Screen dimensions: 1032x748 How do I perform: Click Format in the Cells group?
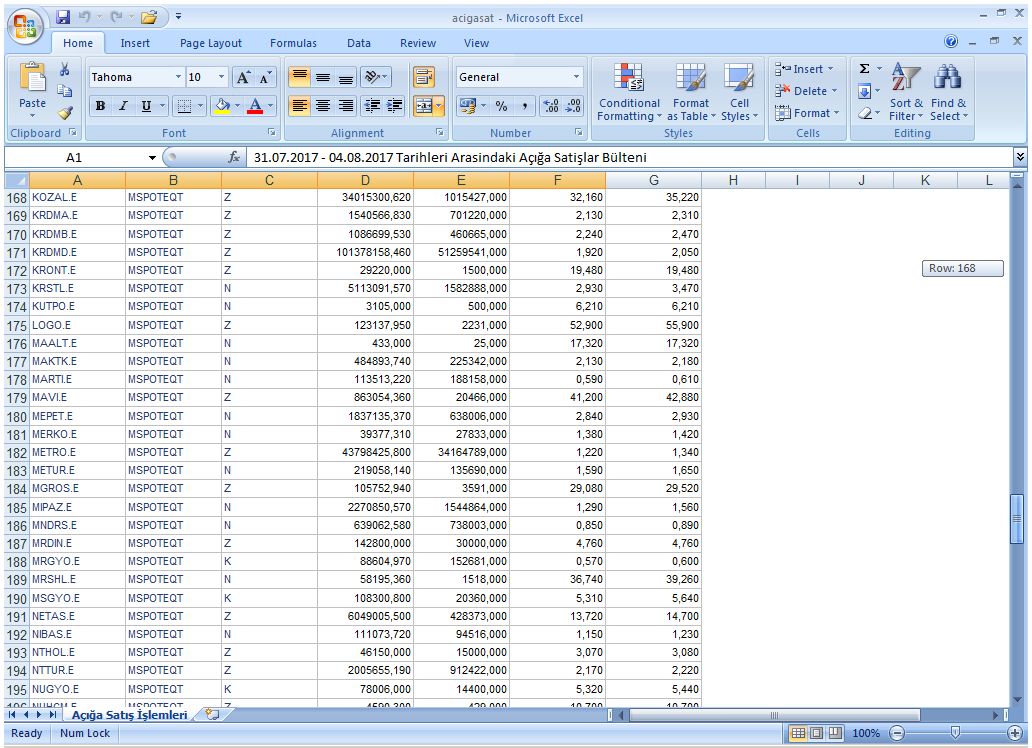(807, 113)
